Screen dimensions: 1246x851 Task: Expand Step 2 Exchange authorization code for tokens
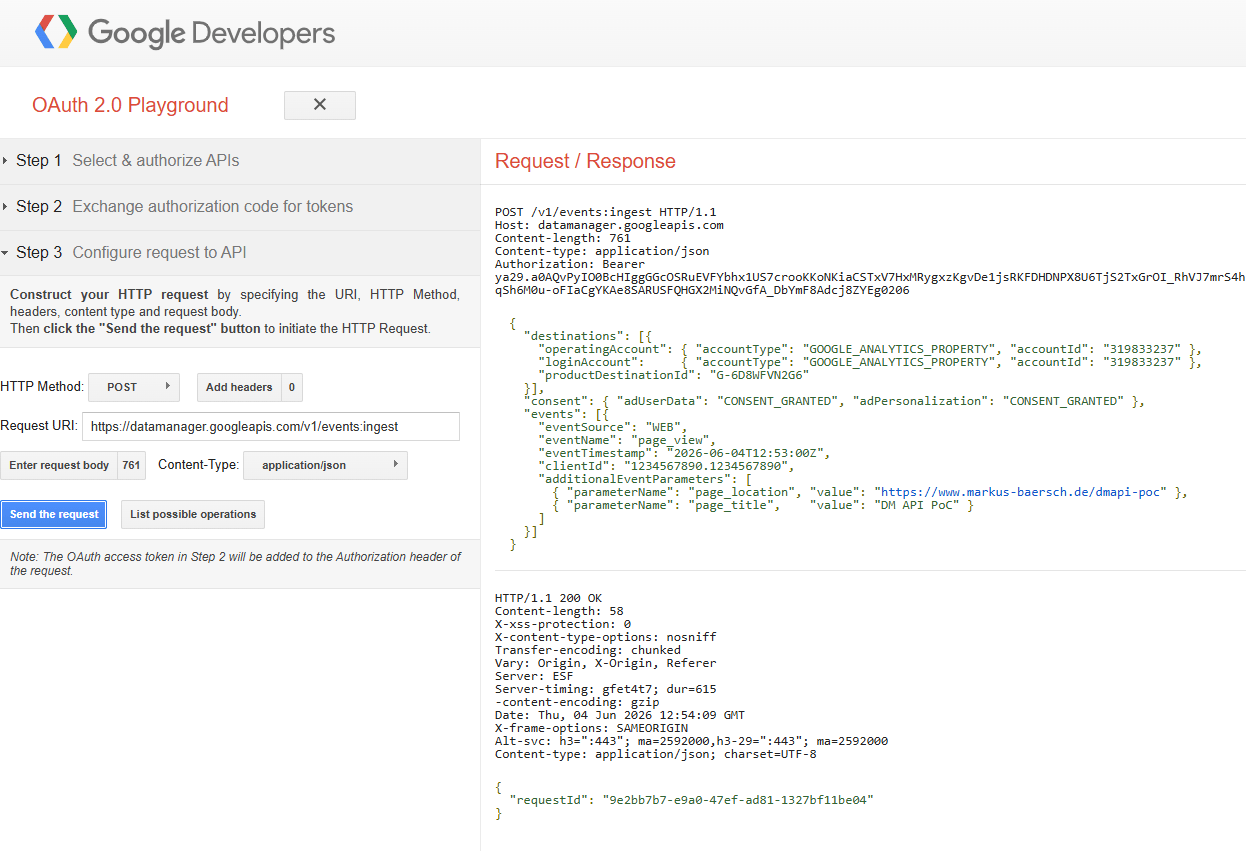tap(240, 207)
